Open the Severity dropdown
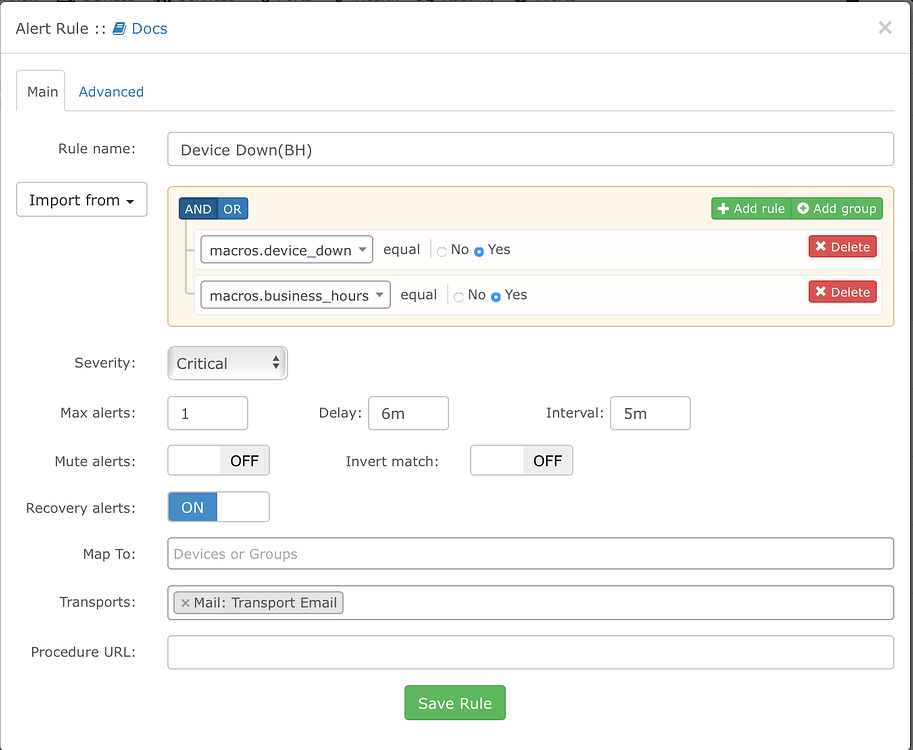This screenshot has width=913, height=750. coord(227,363)
